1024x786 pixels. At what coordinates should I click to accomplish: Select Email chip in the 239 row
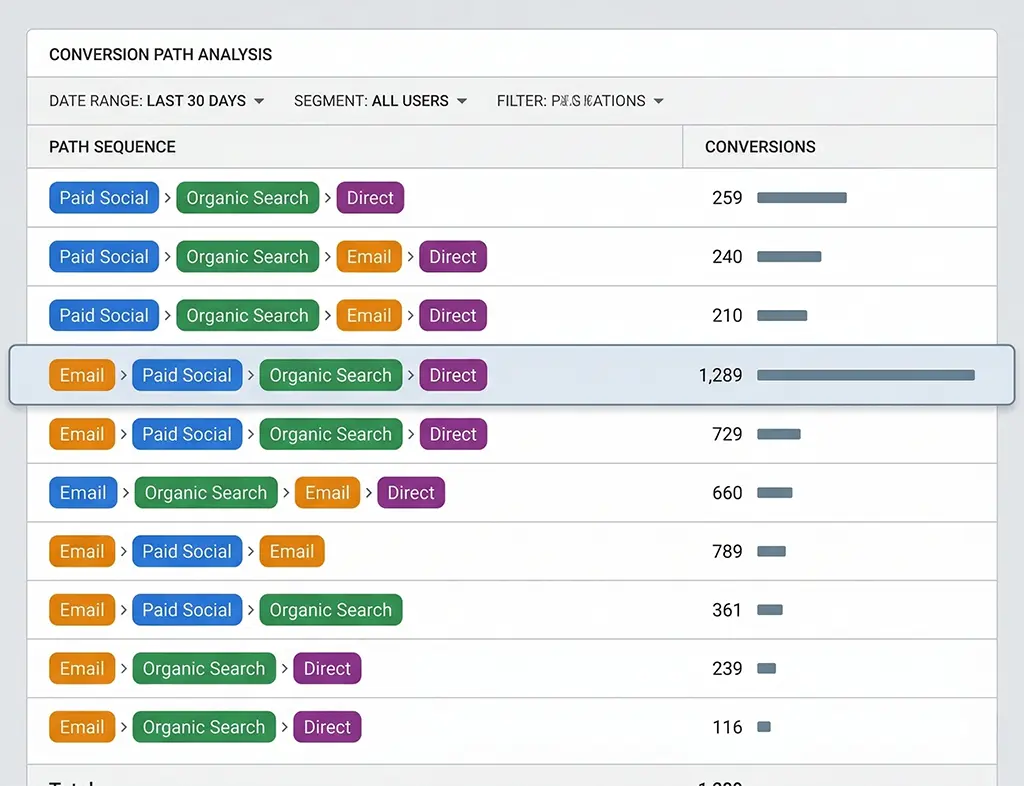tap(82, 668)
